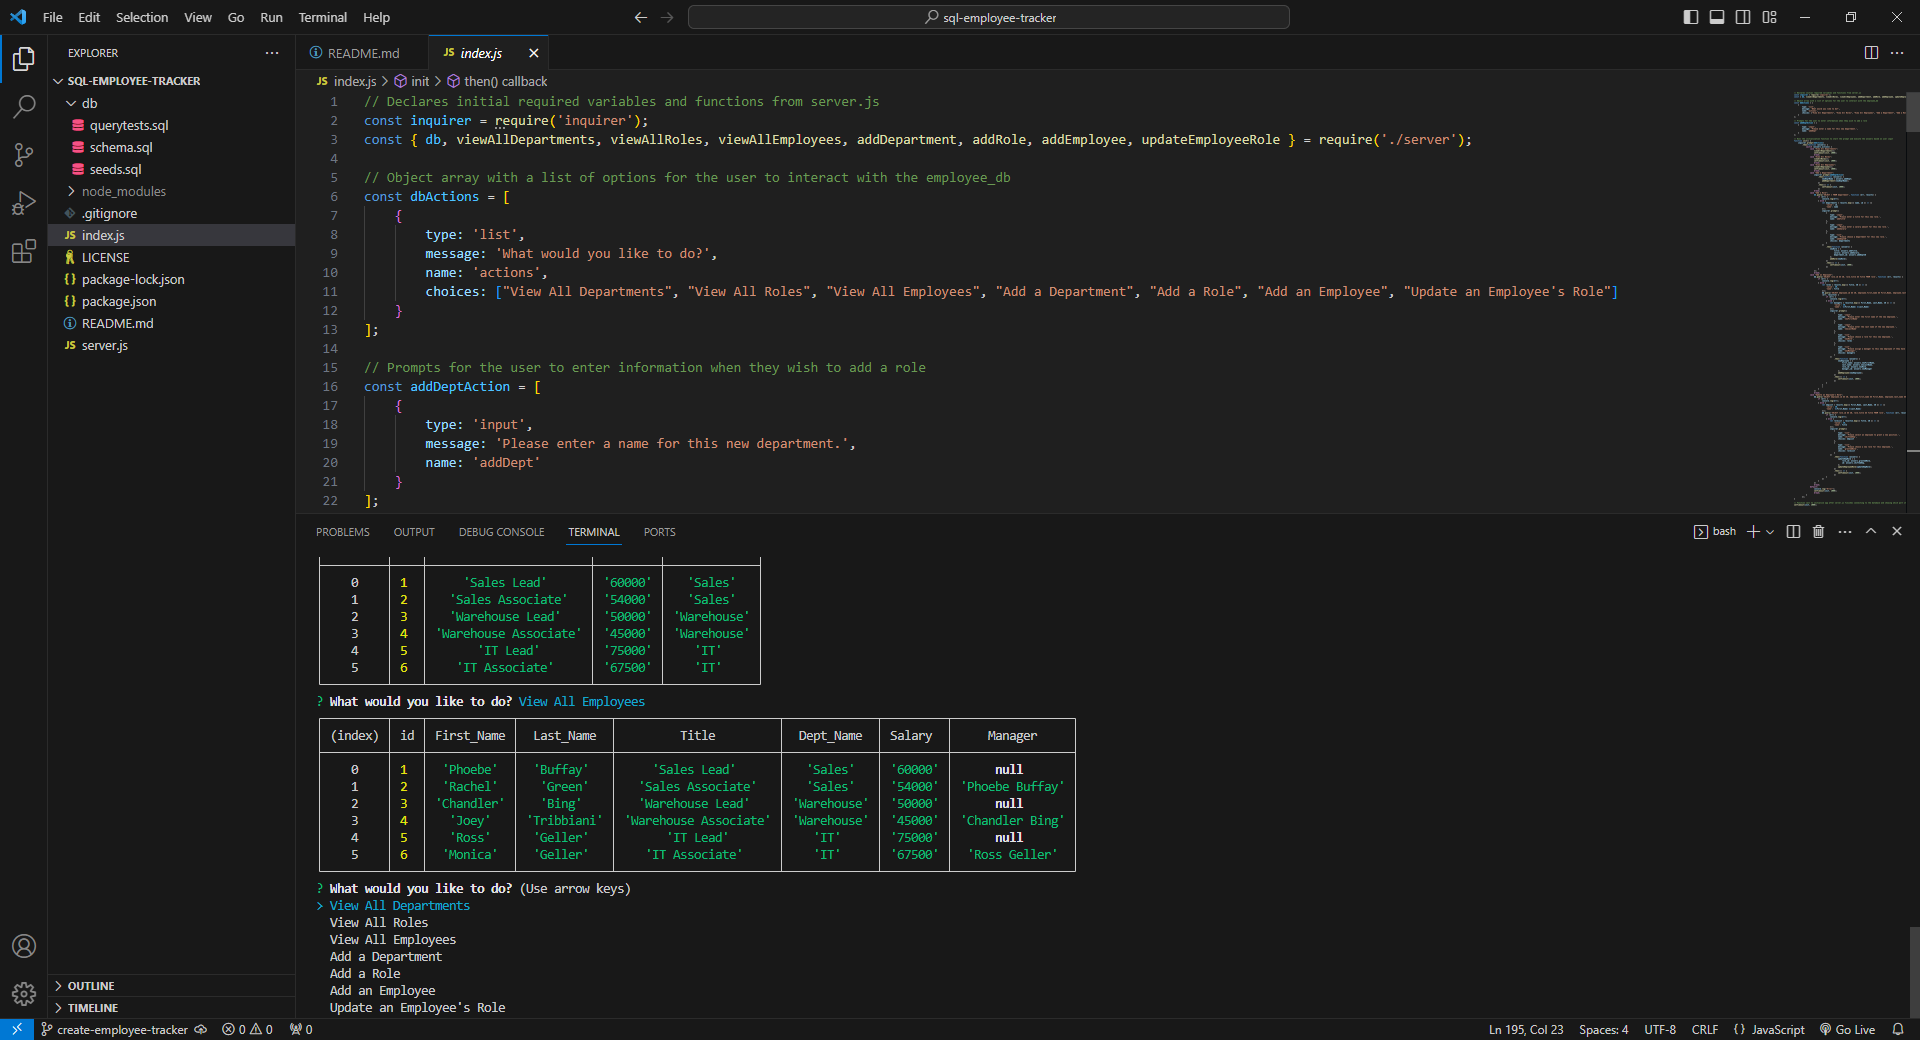Open the editor more actions ellipsis
The image size is (1920, 1040).
point(1897,53)
